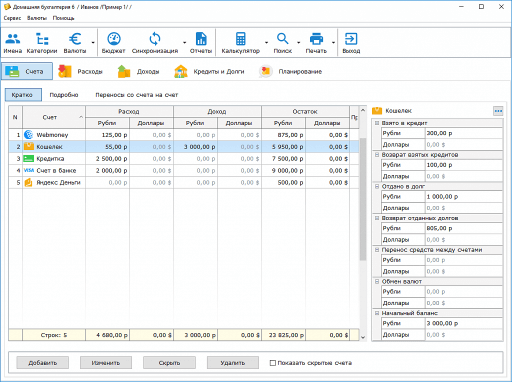The width and height of the screenshot is (512, 382).
Task: Open the Сервис menu
Action: (x=12, y=18)
